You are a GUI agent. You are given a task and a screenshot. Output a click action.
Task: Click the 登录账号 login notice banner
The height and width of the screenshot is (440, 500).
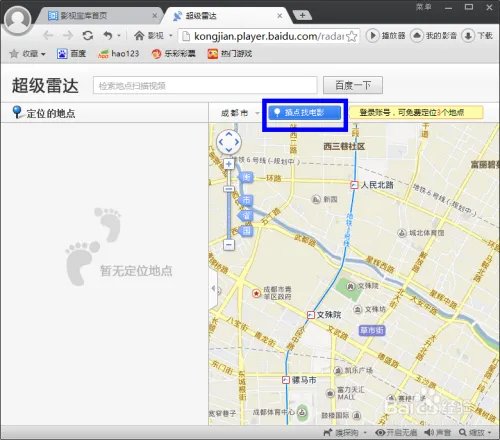416,112
